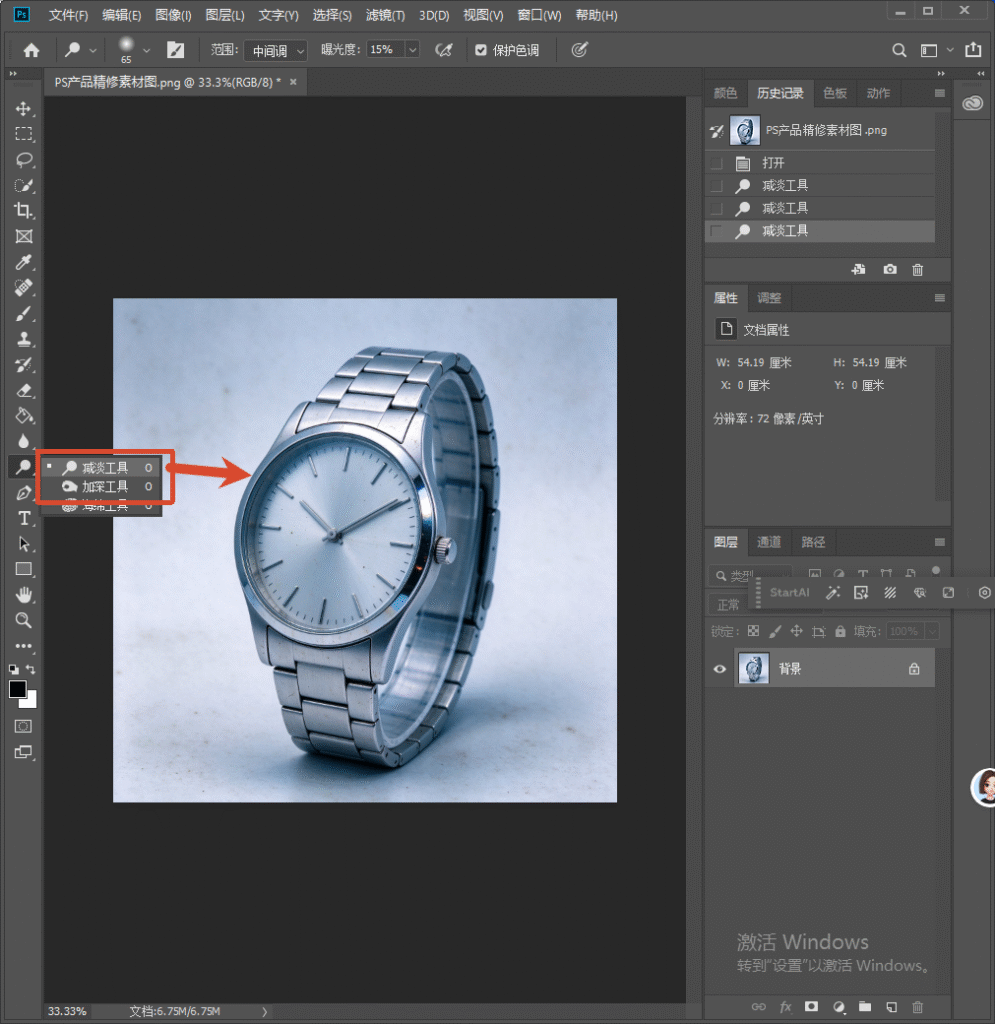The image size is (995, 1024).
Task: Expand the 曝光度 15% slider dropdown
Action: [x=413, y=50]
